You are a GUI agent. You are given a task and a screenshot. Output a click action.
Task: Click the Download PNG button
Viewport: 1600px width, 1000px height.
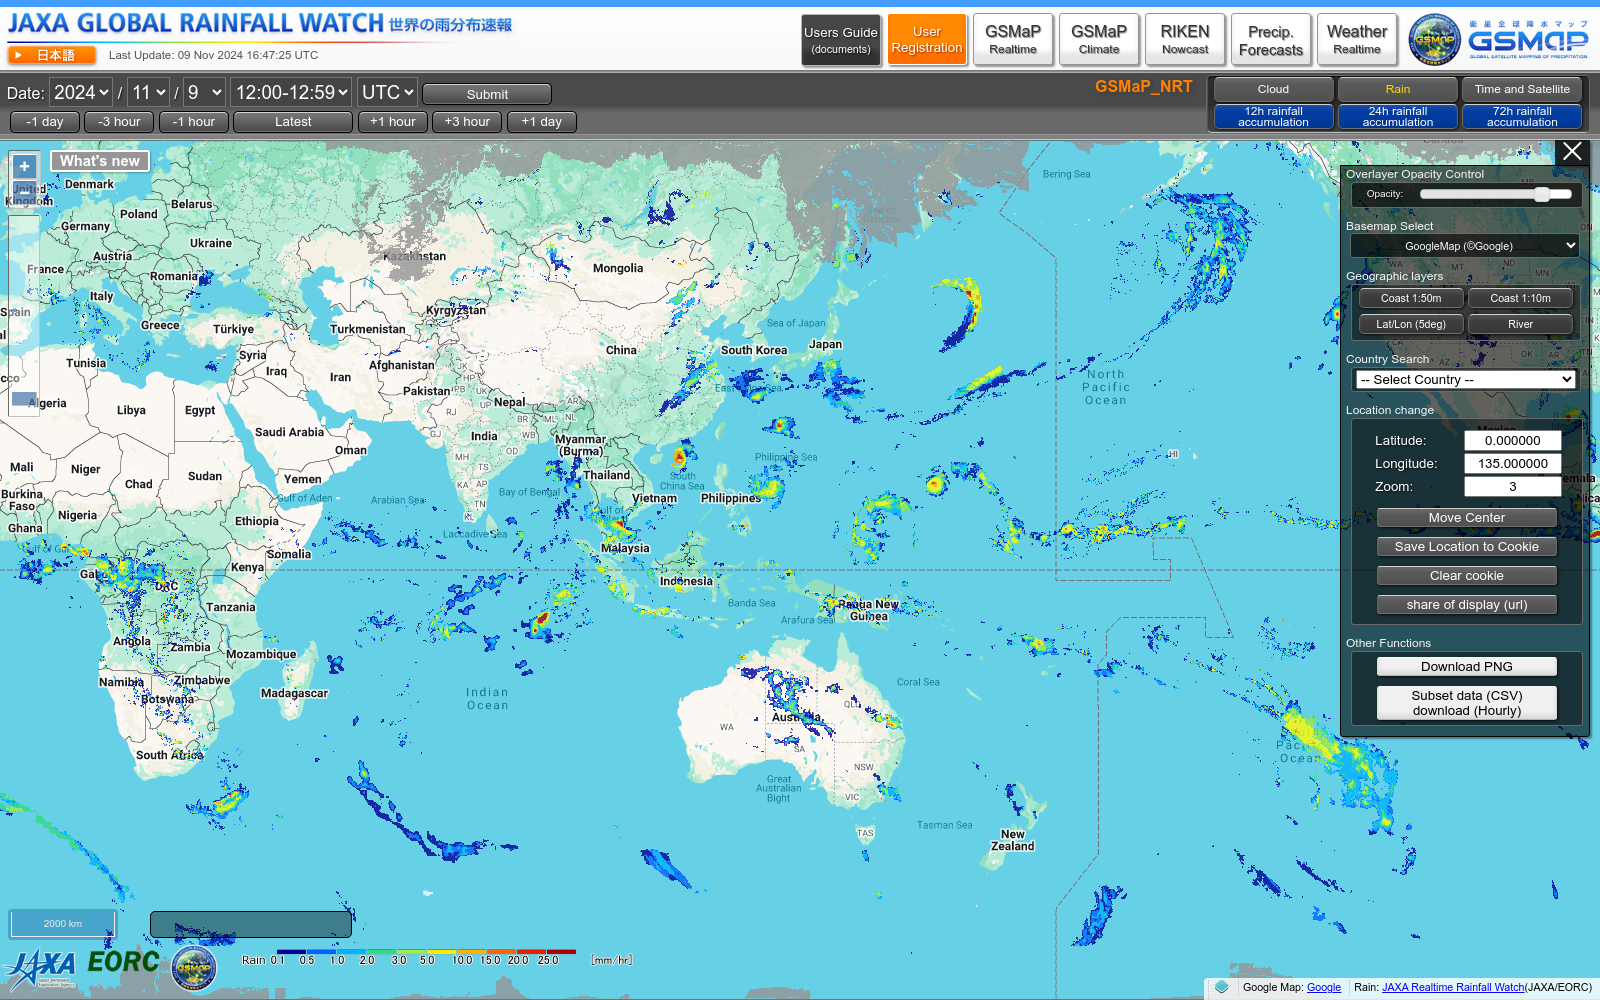pos(1466,666)
